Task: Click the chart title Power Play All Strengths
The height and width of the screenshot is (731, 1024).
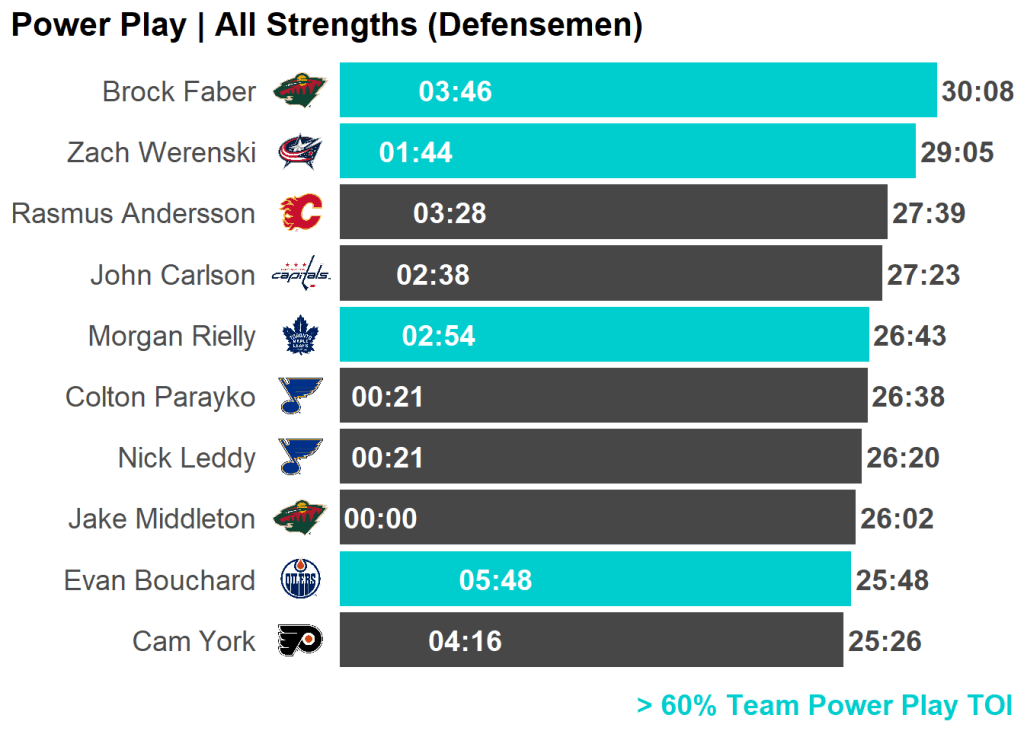Action: coord(326,26)
